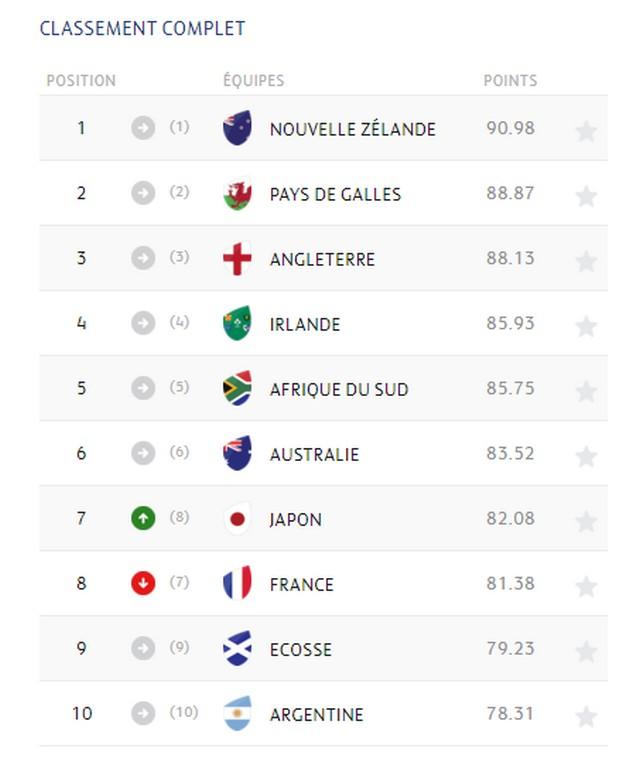Select the Position column header
The width and height of the screenshot is (640, 759).
coord(81,80)
